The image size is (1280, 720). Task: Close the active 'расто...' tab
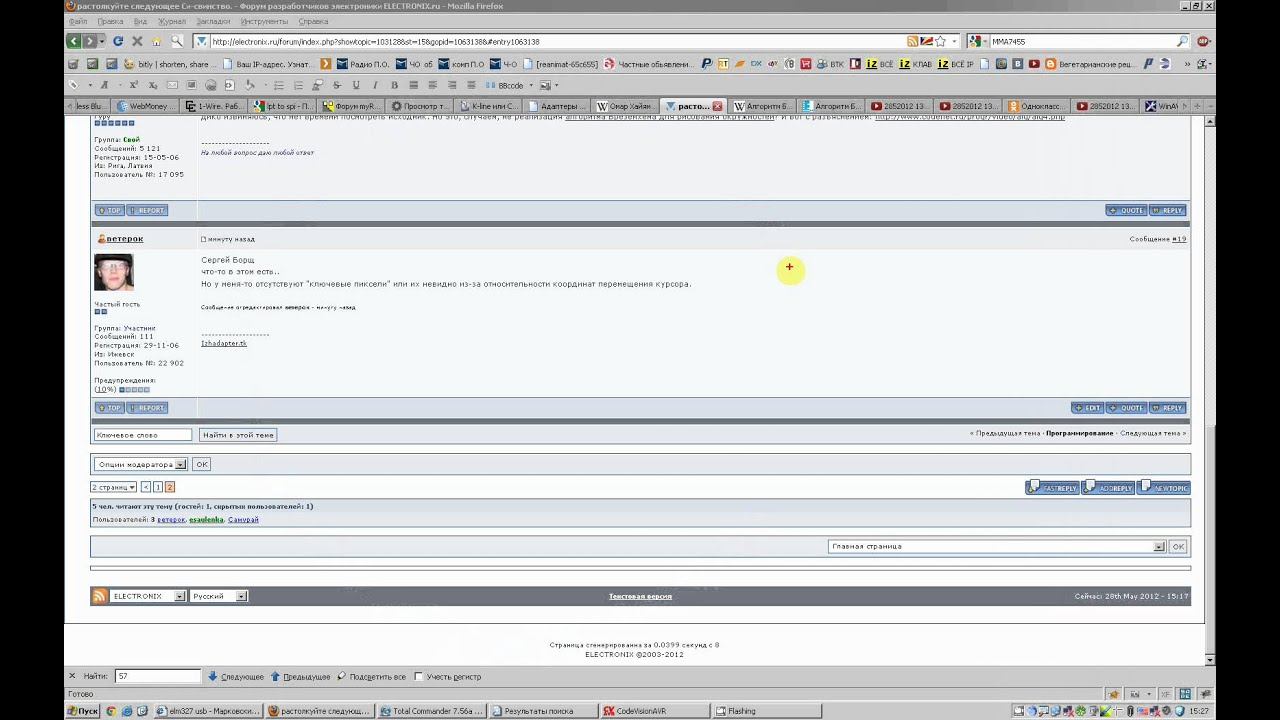717,105
